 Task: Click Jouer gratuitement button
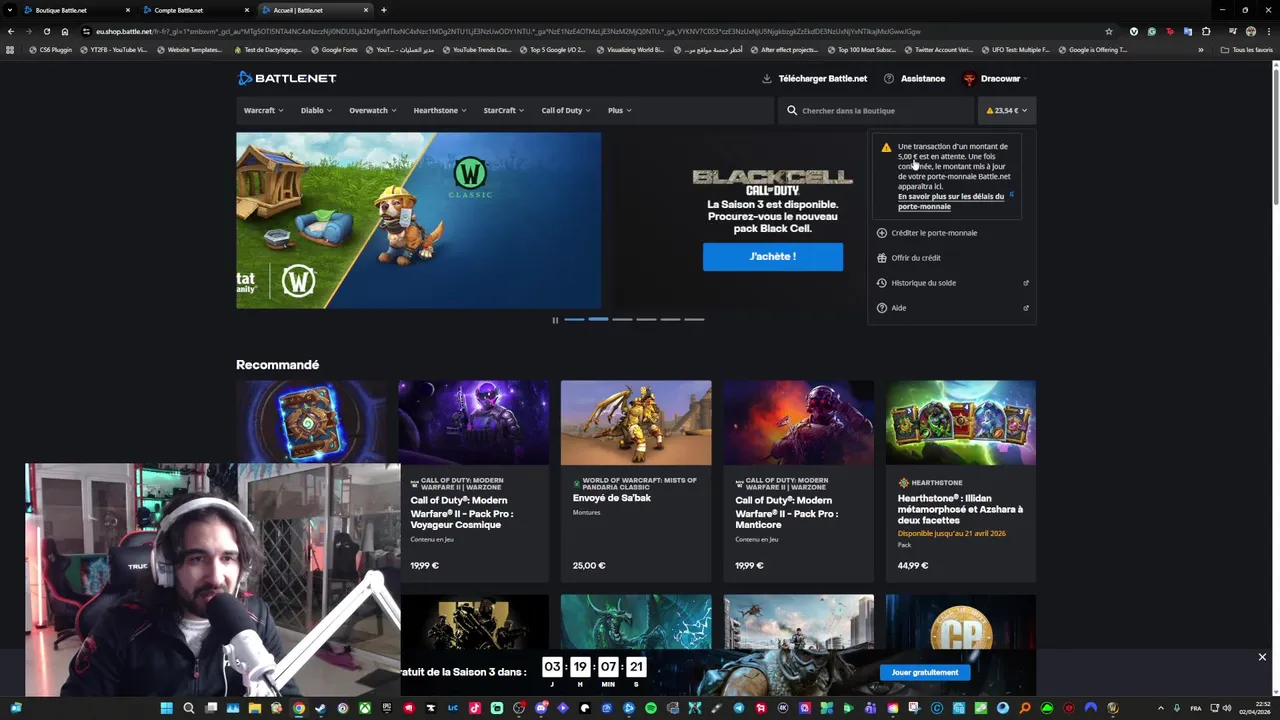[925, 672]
